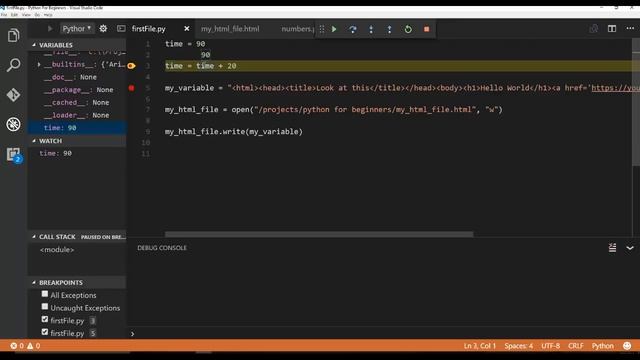
Task: Open the Explorer view in activity bar
Action: tap(13, 36)
